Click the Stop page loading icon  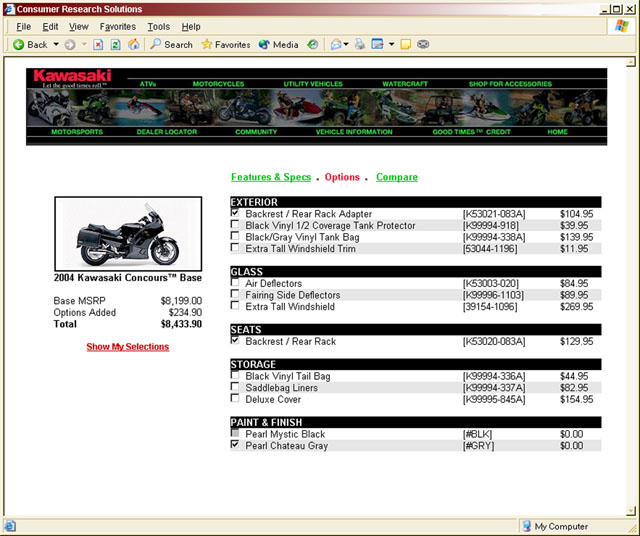coord(98,44)
